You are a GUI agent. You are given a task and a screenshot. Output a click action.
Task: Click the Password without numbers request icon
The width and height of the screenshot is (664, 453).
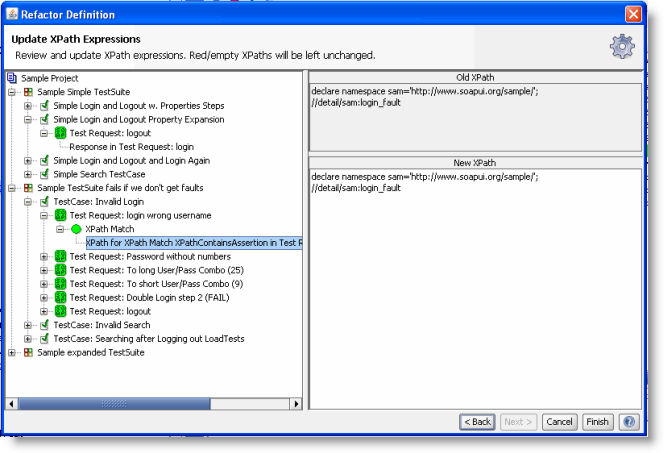61,256
